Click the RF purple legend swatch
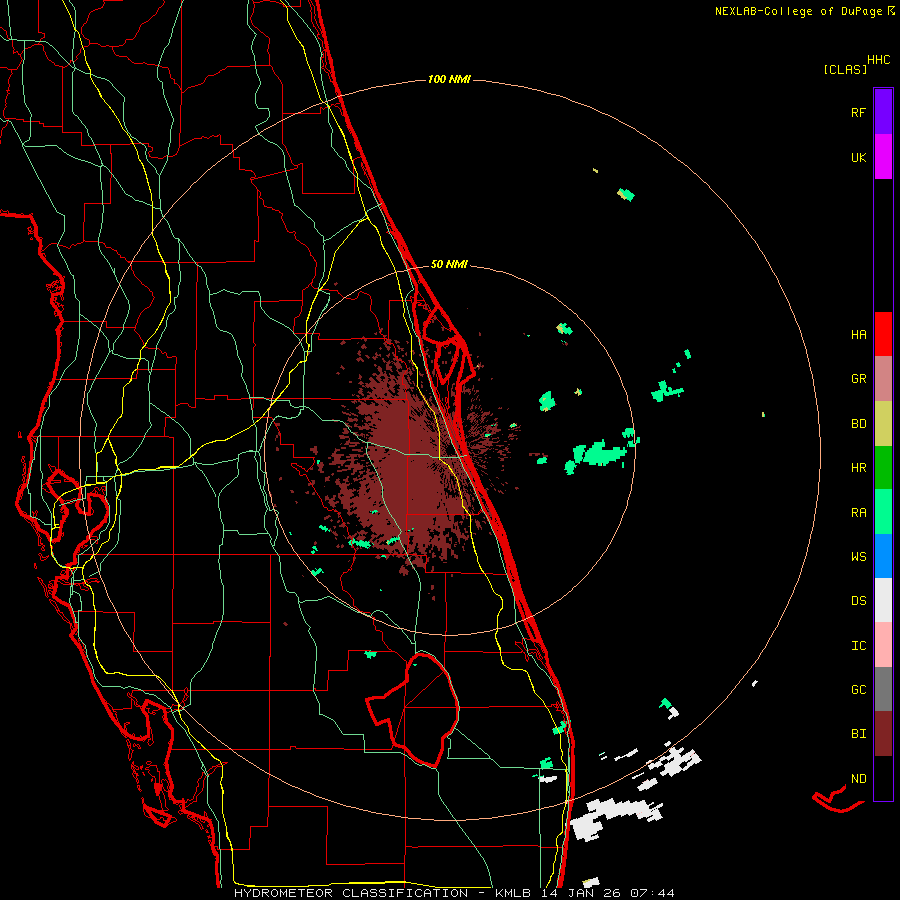This screenshot has width=900, height=900. click(x=883, y=112)
